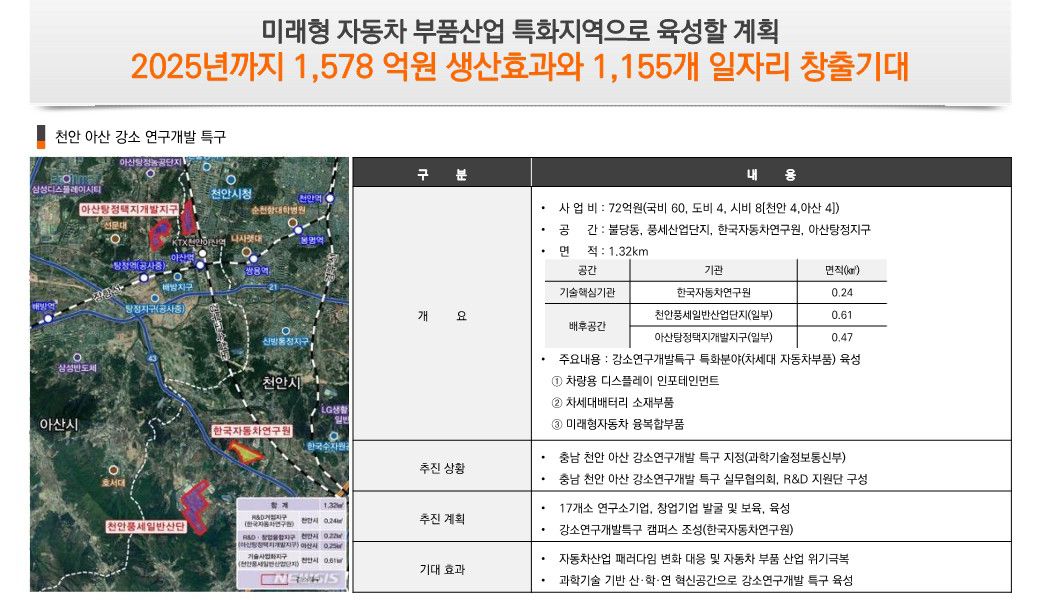The image size is (1040, 600).
Task: Click the '공 간 : 불당동, 풍세산업단지' bullet line
Action: (714, 229)
